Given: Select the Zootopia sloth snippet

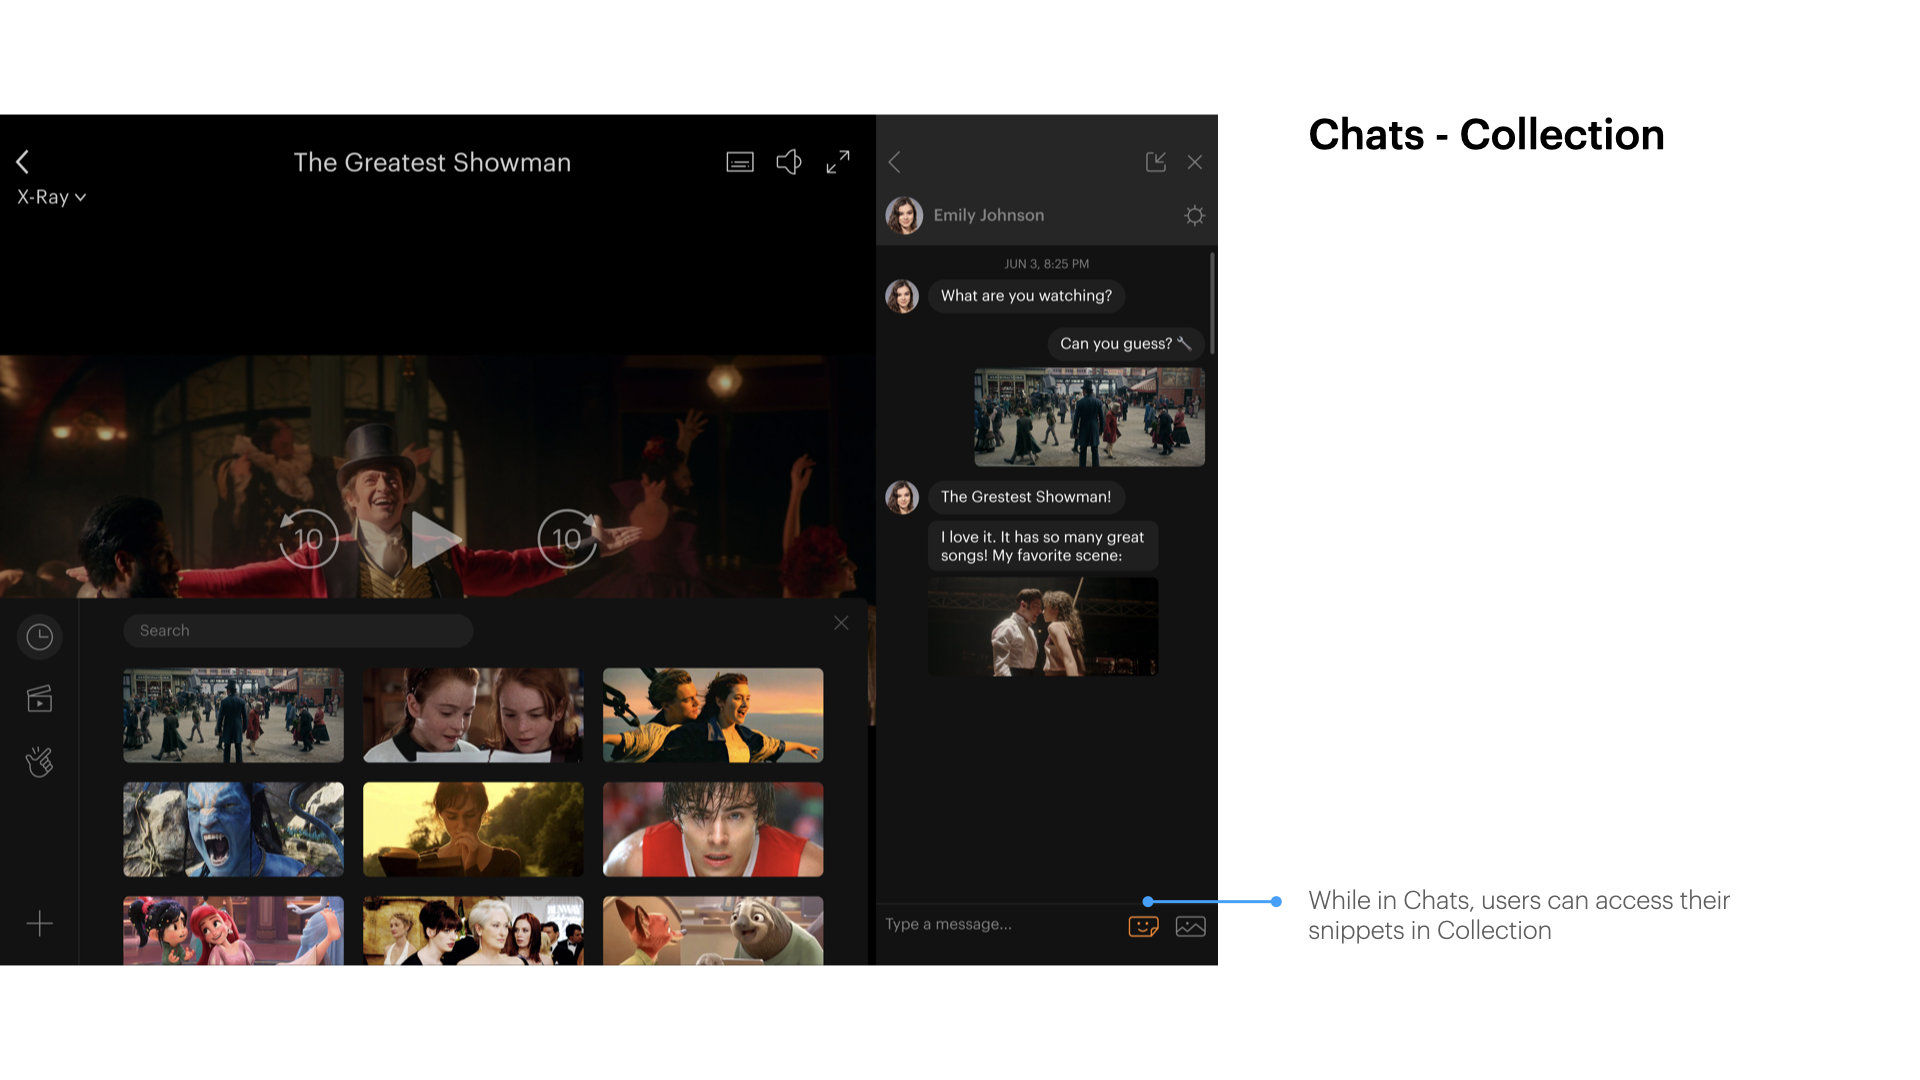Looking at the screenshot, I should pos(713,931).
